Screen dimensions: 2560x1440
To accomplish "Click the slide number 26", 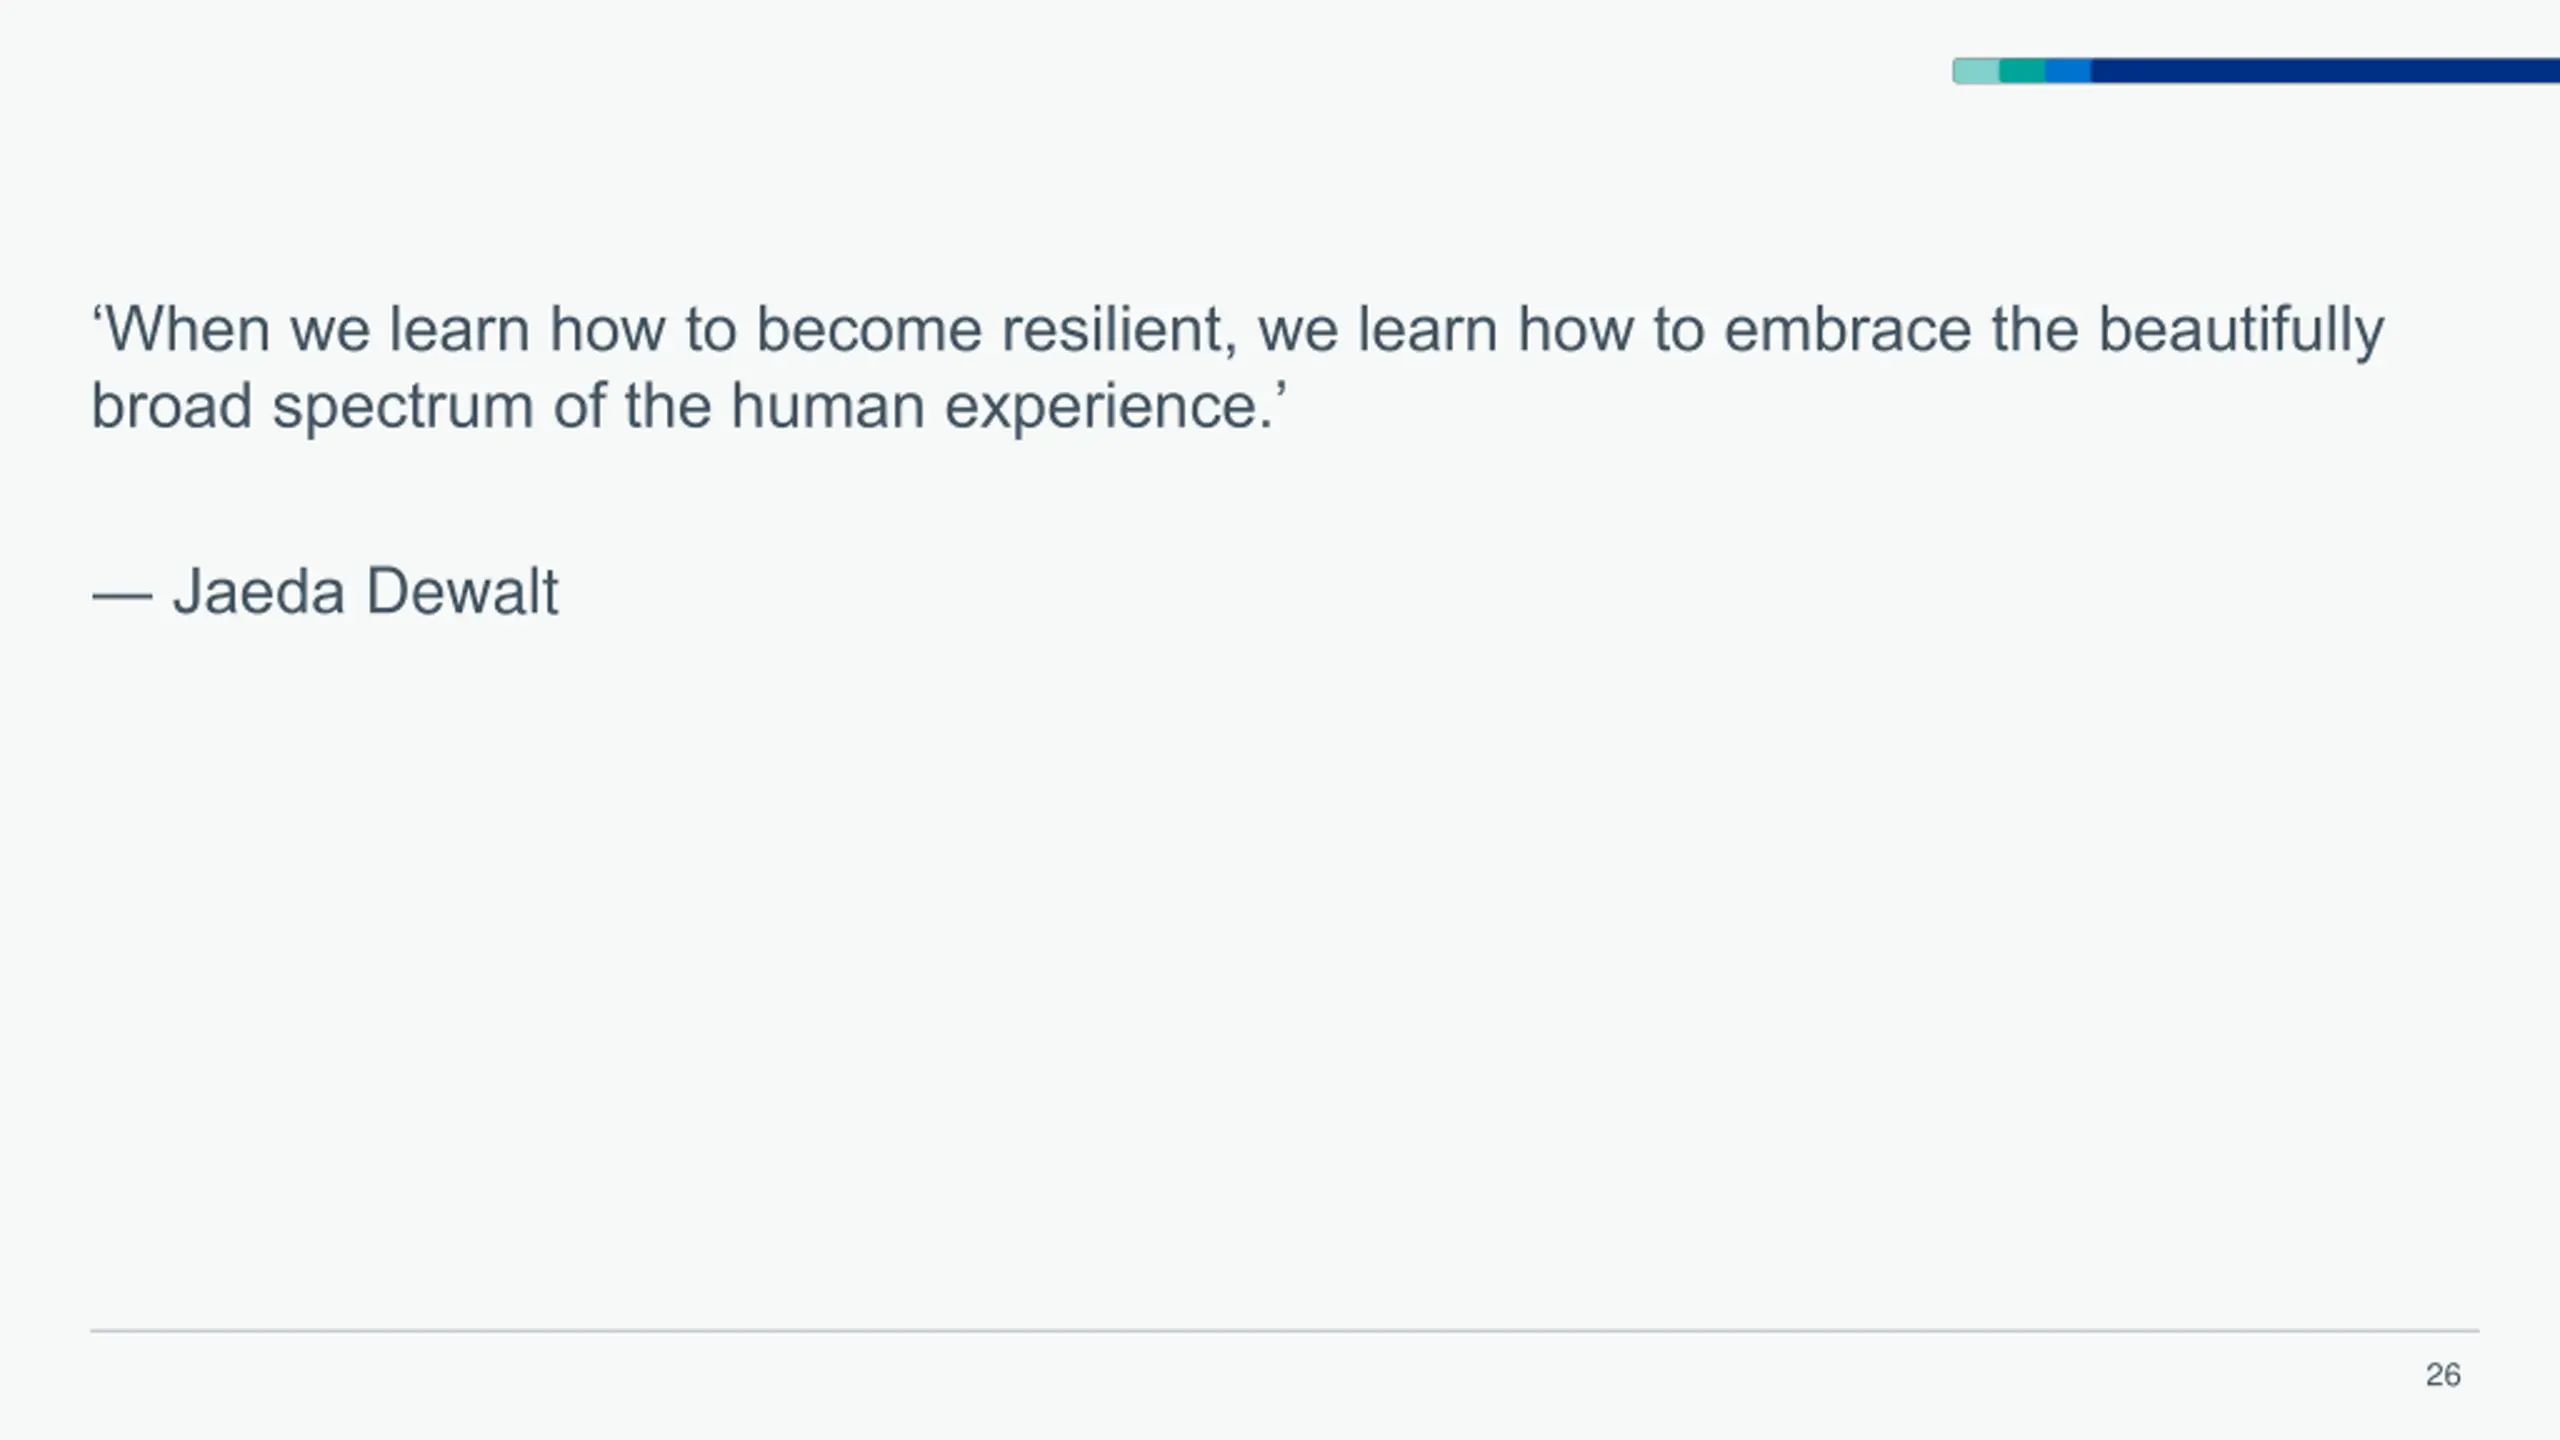I will (2442, 1375).
